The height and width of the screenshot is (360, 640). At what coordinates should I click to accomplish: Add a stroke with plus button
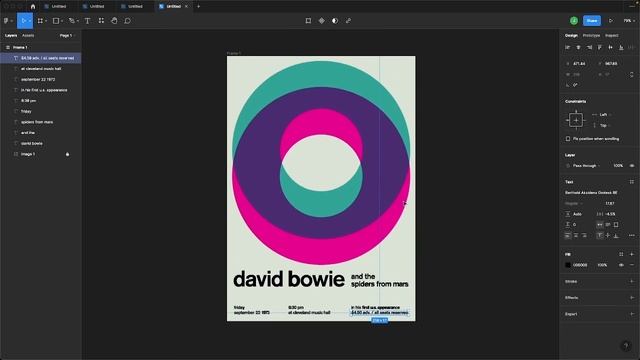coord(631,281)
